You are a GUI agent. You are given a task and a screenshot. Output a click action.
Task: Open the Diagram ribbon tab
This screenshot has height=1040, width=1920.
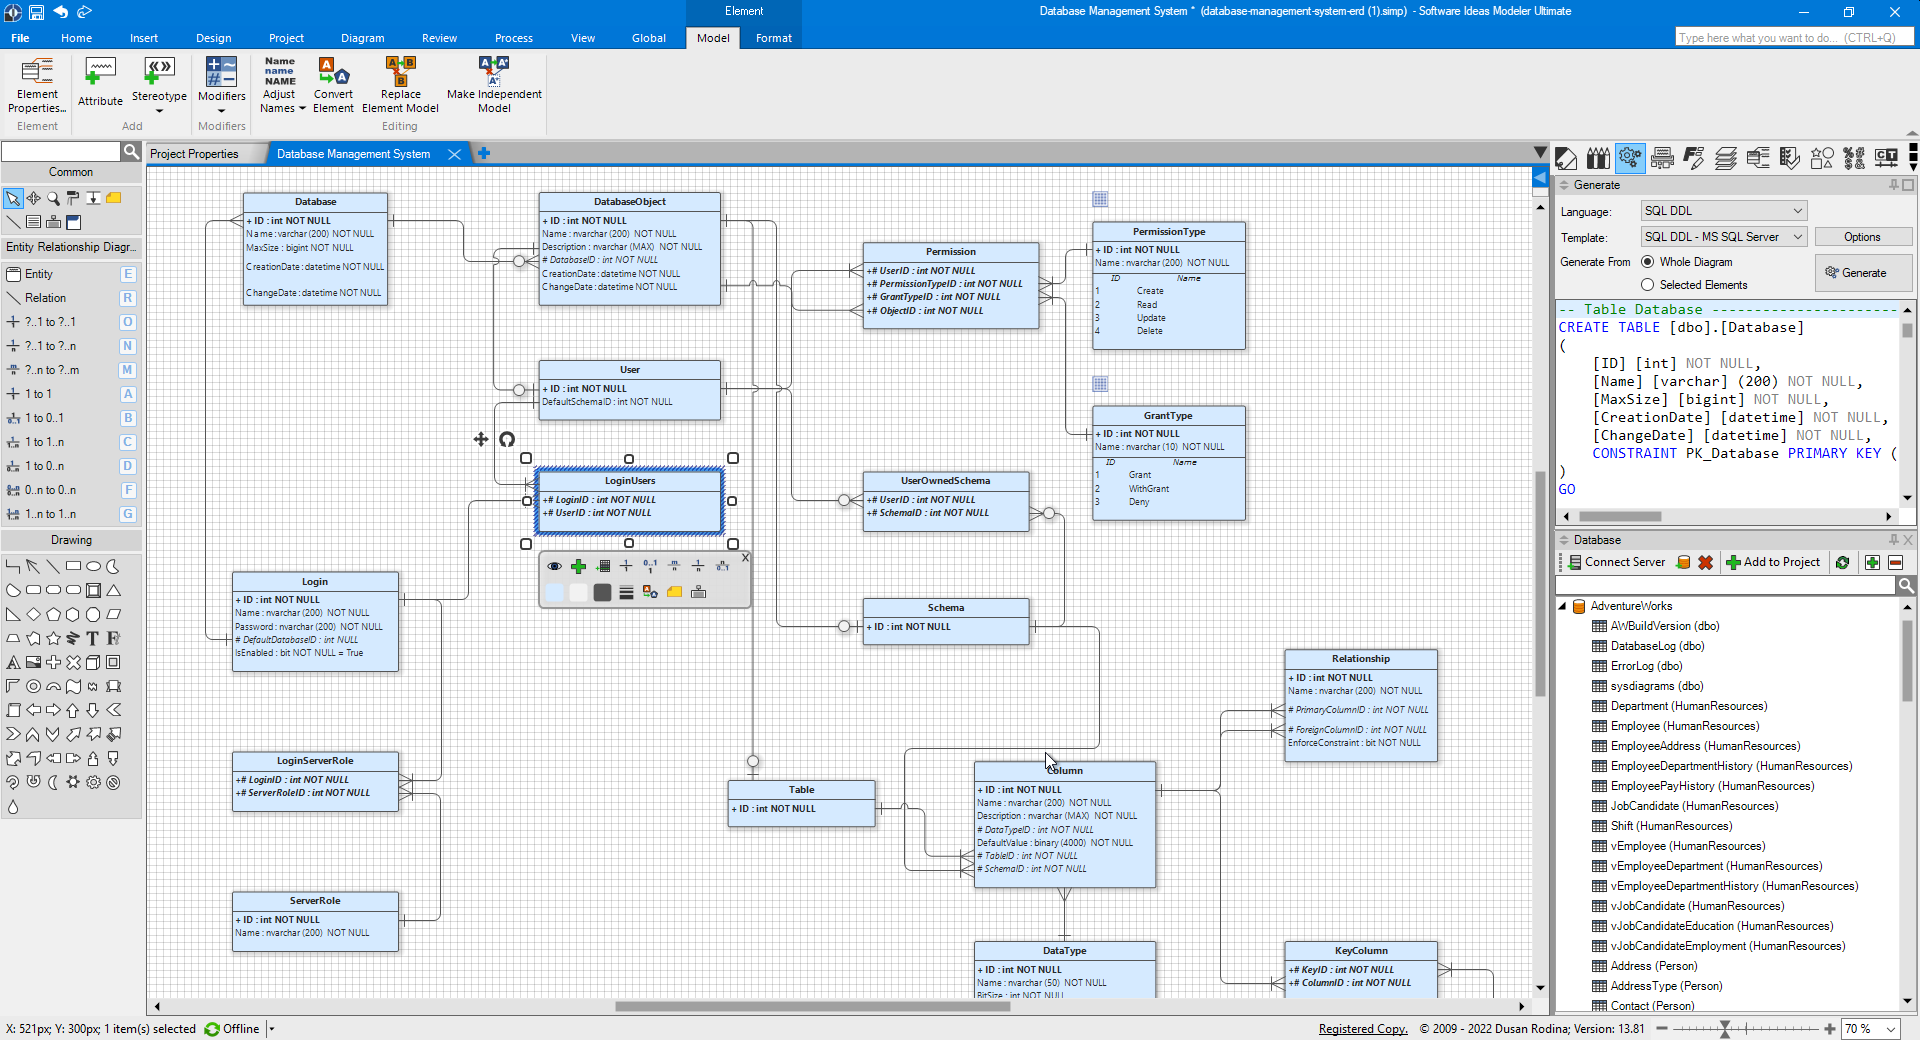tap(362, 38)
